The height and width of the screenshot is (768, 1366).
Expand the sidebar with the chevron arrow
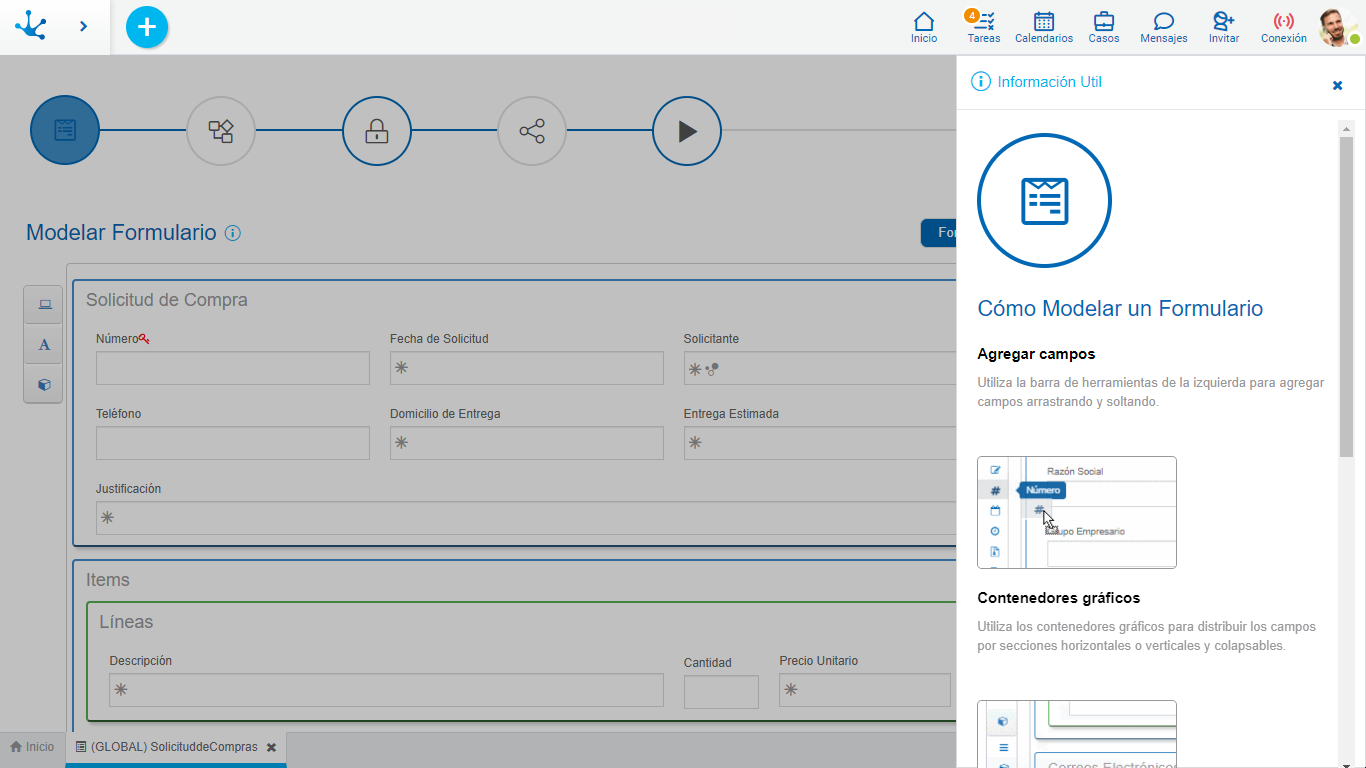[x=83, y=27]
